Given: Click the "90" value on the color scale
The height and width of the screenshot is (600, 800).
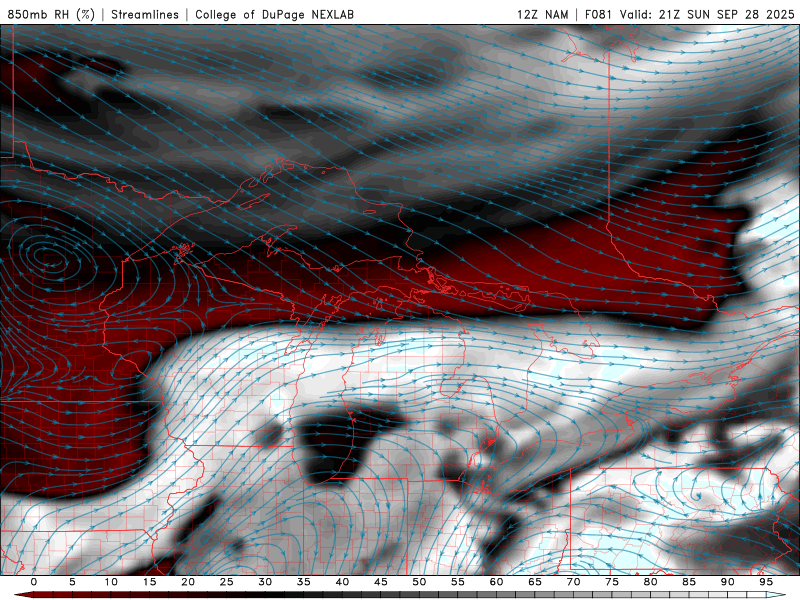Looking at the screenshot, I should pyautogui.click(x=728, y=582).
